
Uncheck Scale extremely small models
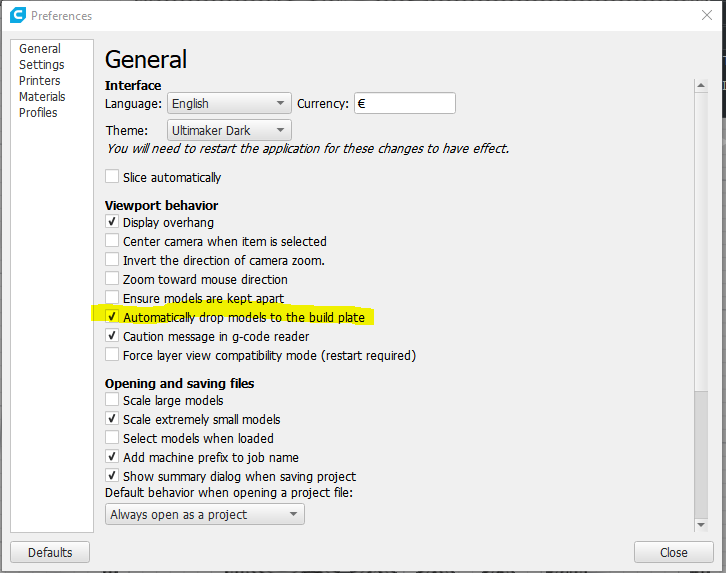tap(112, 418)
